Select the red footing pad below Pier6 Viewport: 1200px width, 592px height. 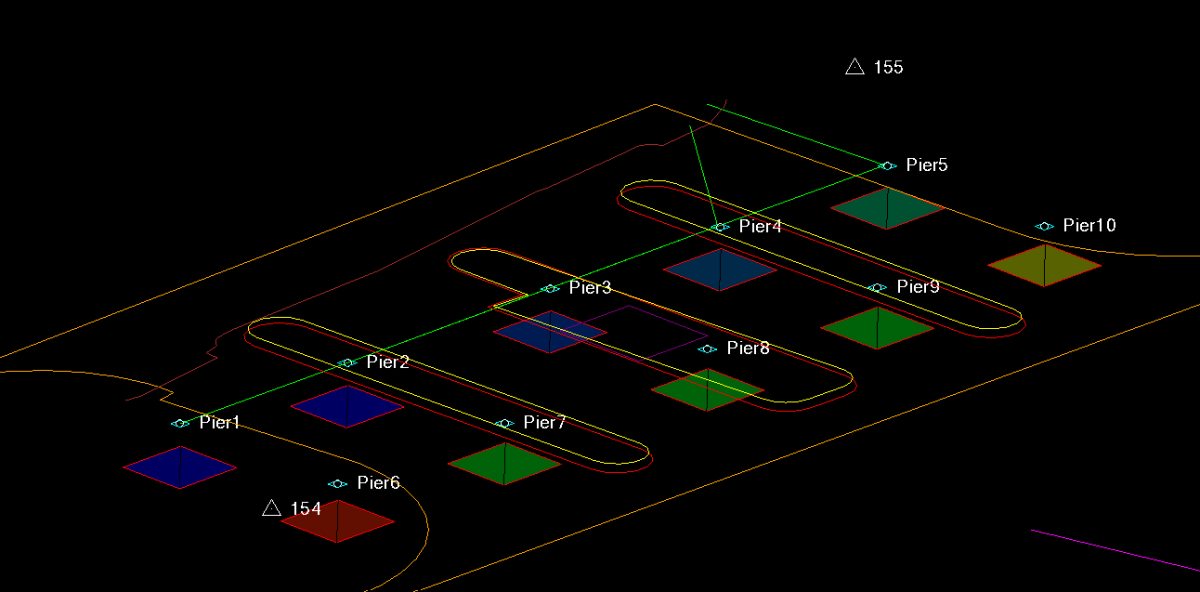click(x=337, y=521)
